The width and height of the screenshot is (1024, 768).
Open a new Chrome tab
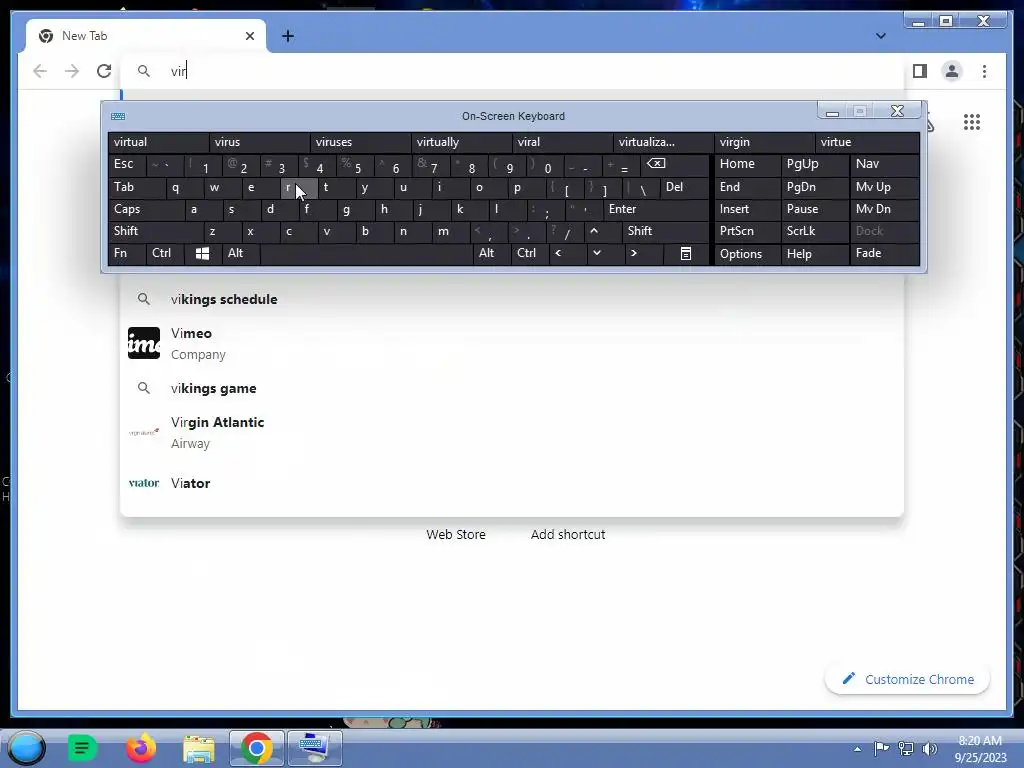[288, 36]
